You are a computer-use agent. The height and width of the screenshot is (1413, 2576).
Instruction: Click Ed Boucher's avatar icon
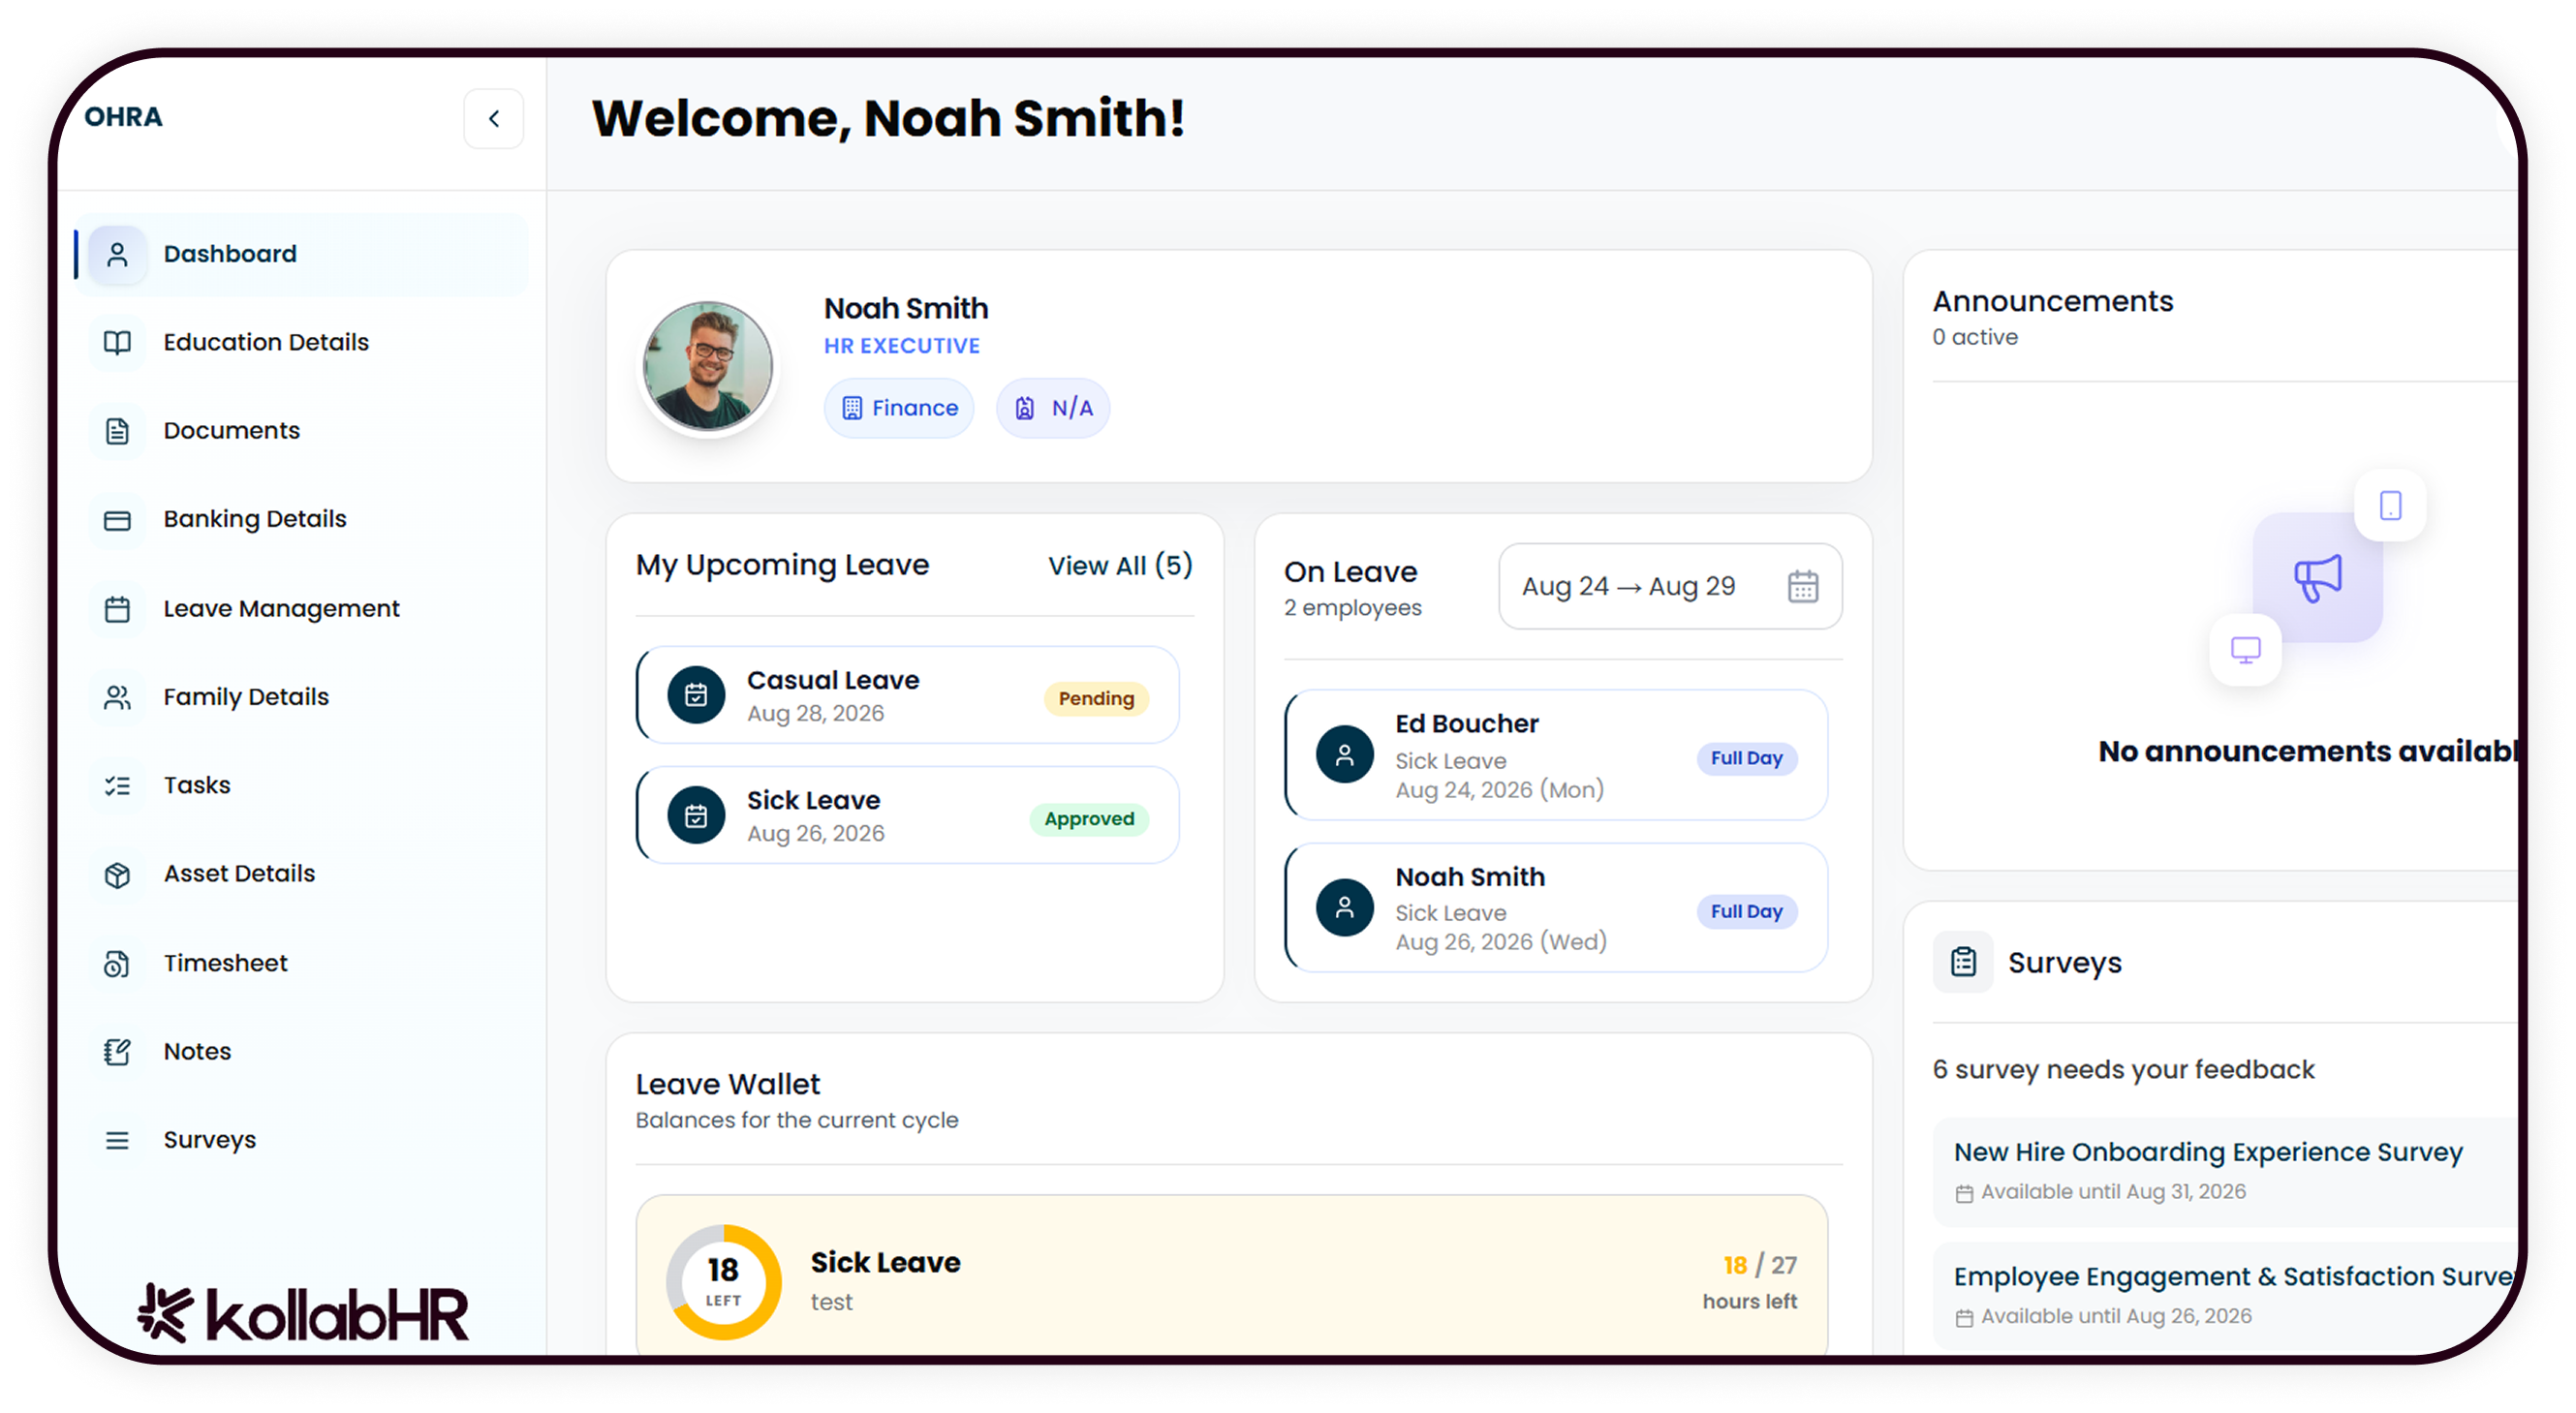(x=1344, y=755)
